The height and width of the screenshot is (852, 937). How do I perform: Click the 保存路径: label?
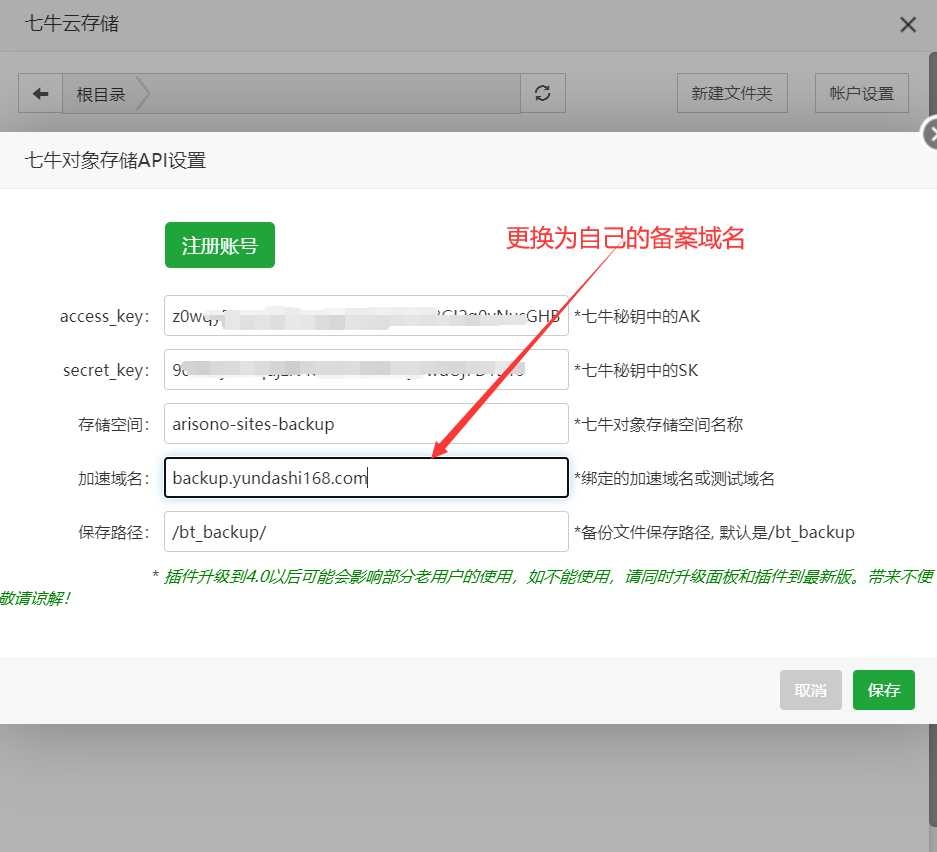114,532
